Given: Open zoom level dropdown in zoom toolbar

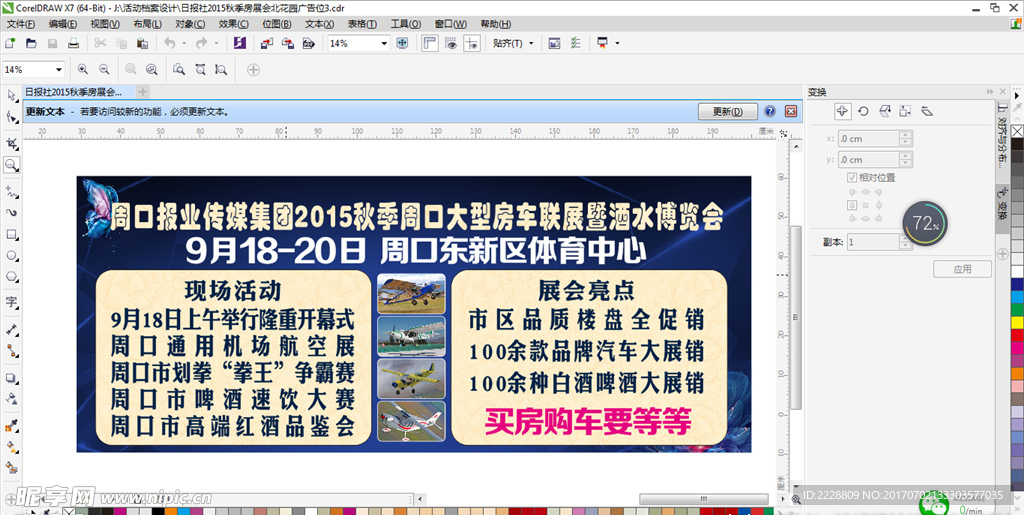Looking at the screenshot, I should point(59,69).
